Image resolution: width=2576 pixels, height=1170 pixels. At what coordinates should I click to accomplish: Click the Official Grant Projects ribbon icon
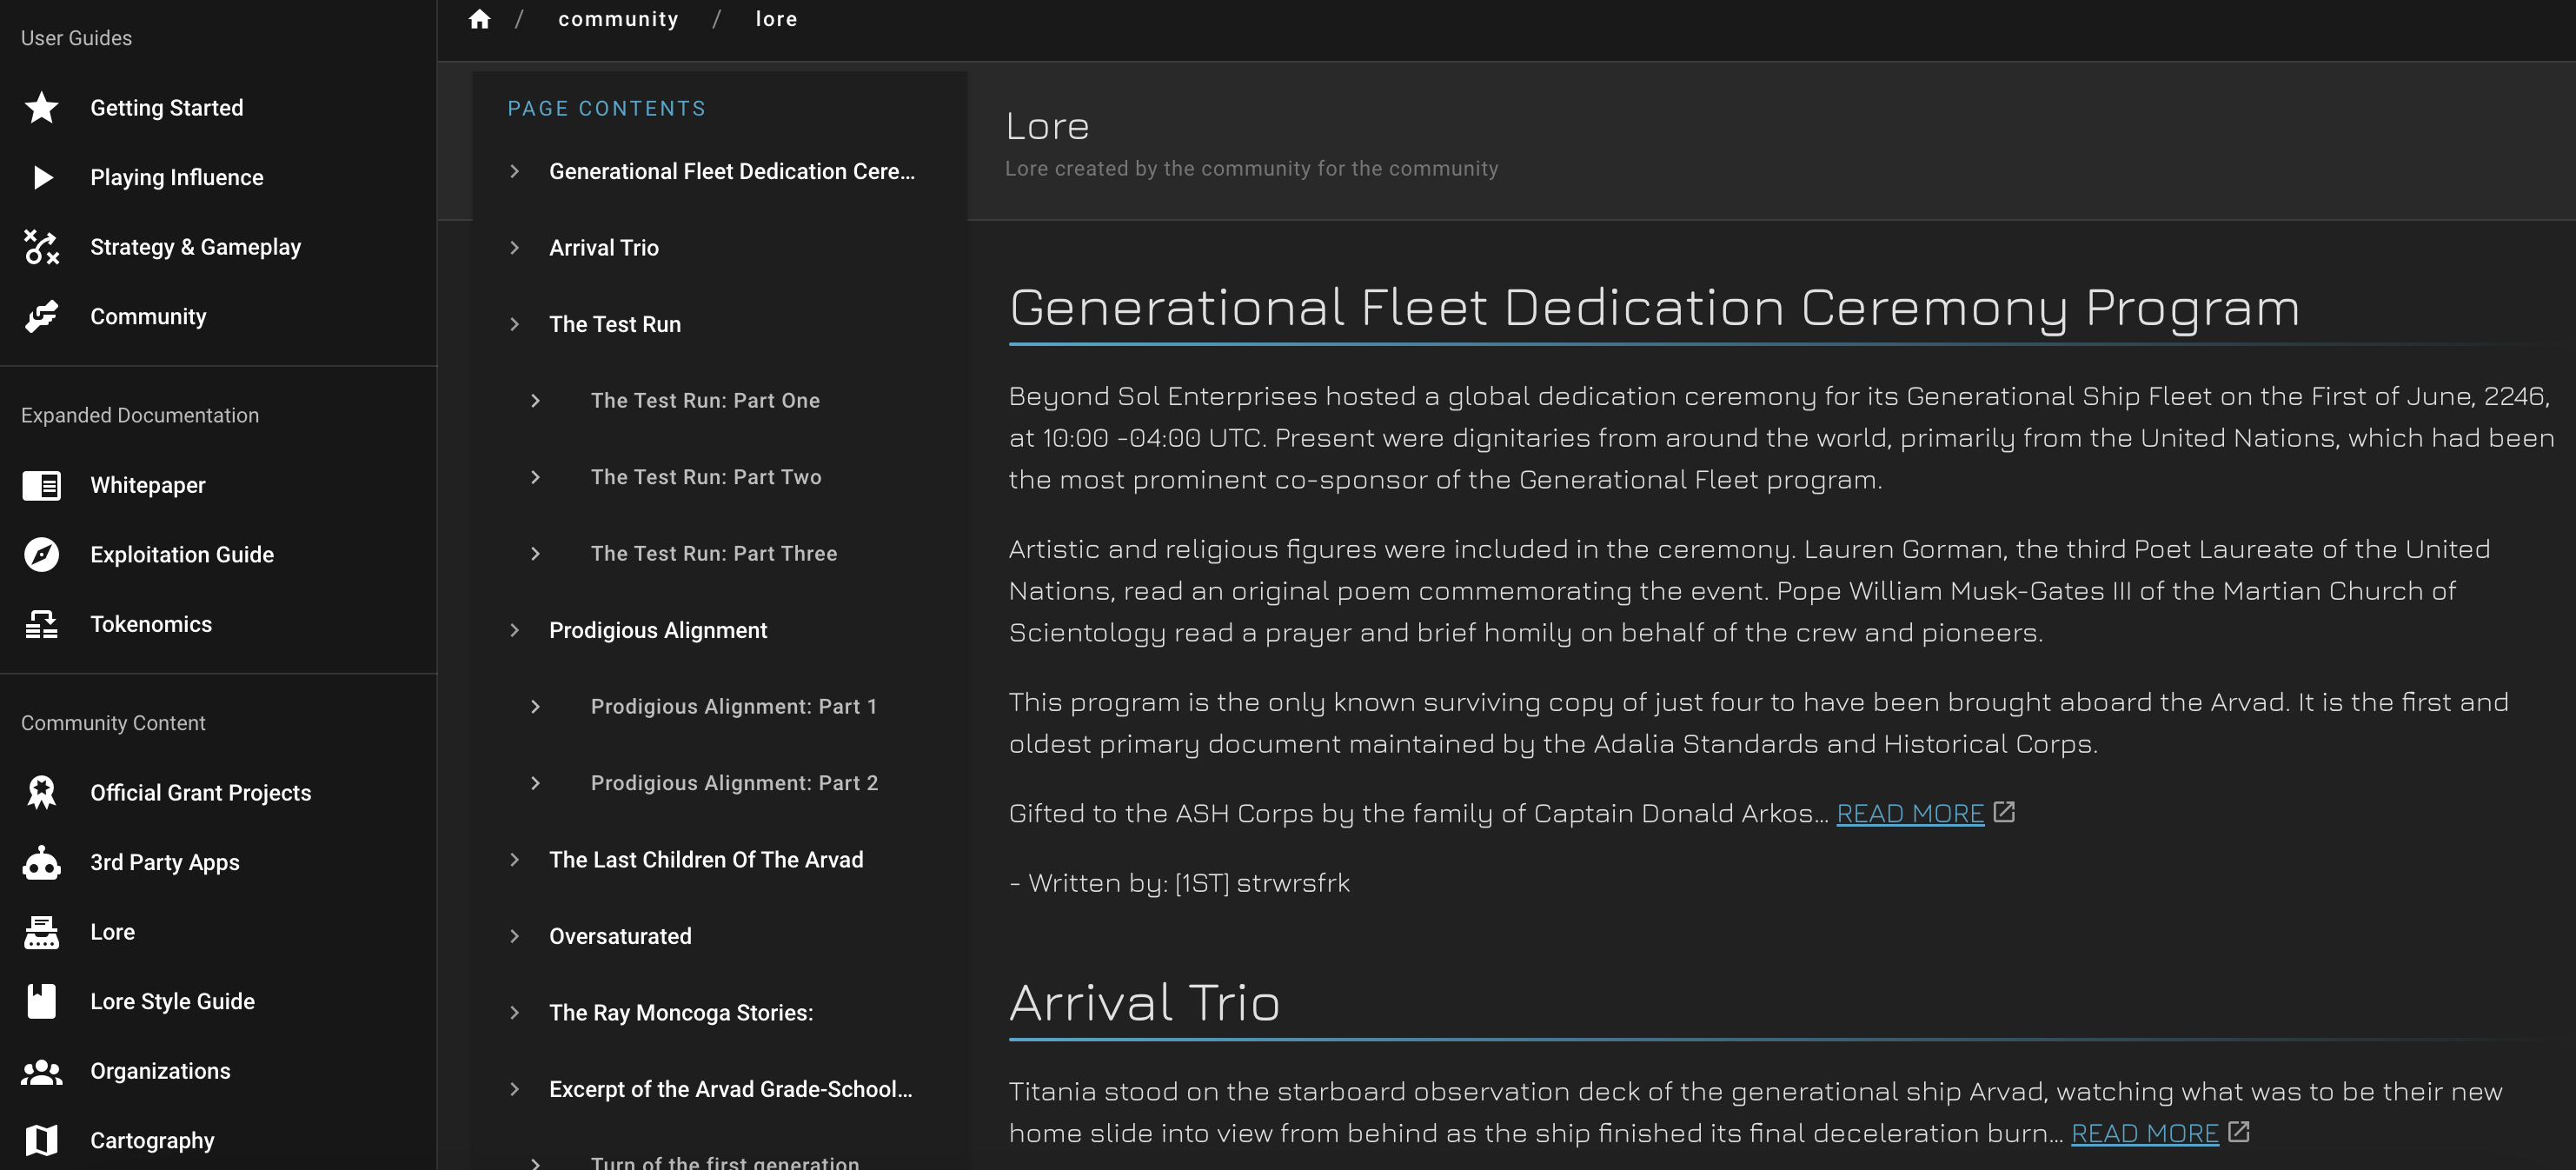[x=41, y=792]
